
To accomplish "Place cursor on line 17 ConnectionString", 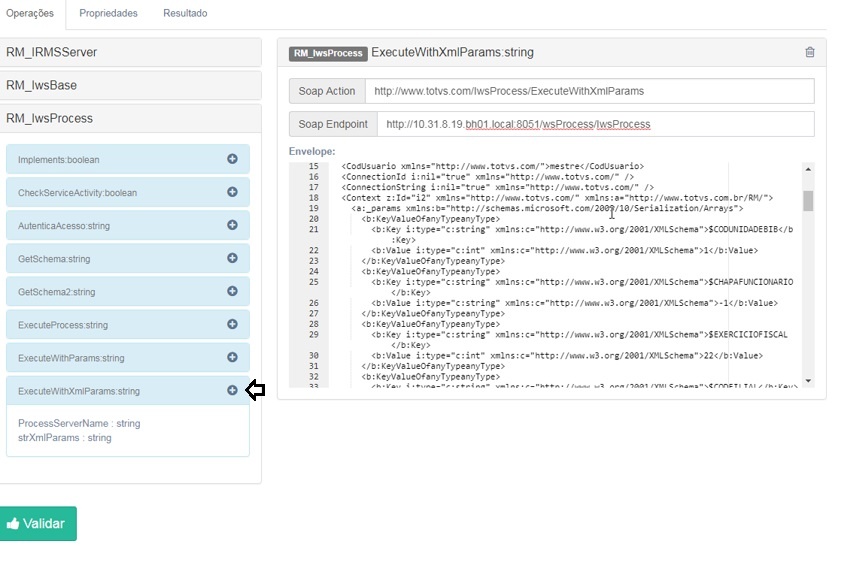I will point(498,187).
